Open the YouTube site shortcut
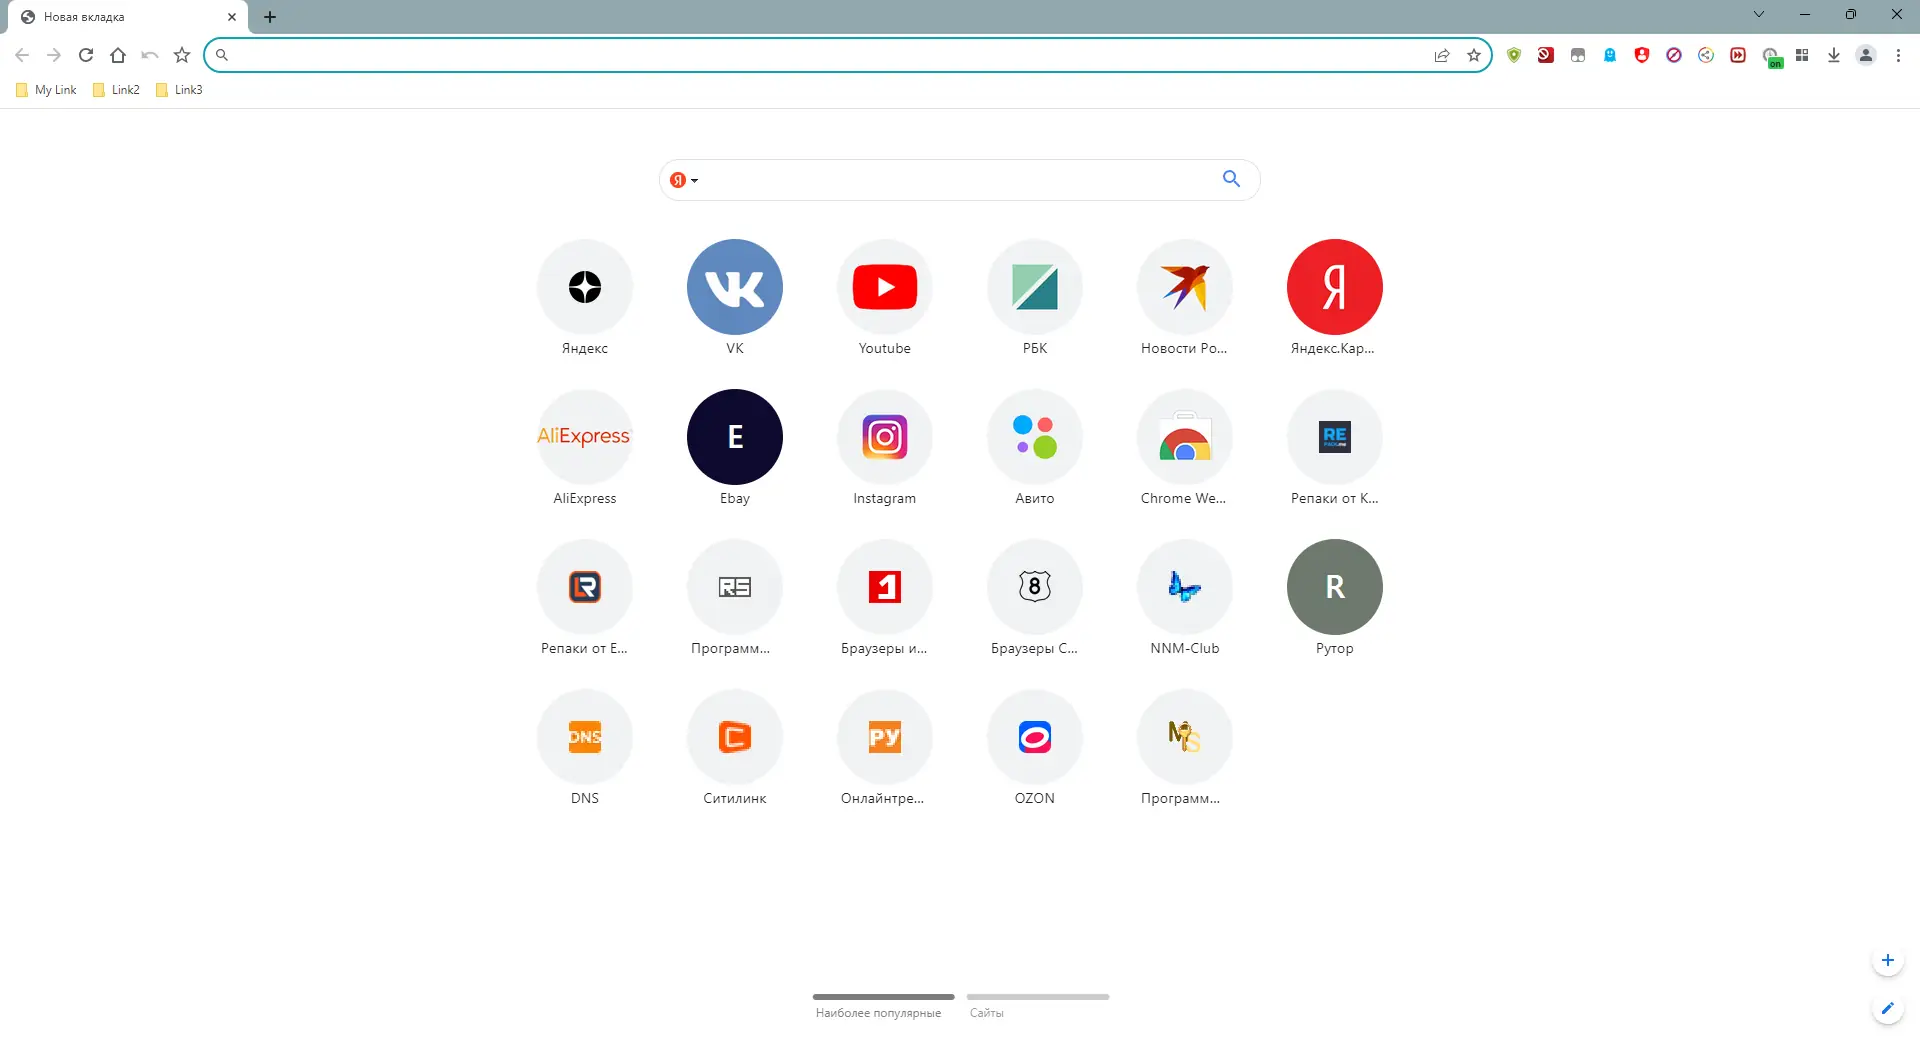The image size is (1920, 1040). click(884, 287)
